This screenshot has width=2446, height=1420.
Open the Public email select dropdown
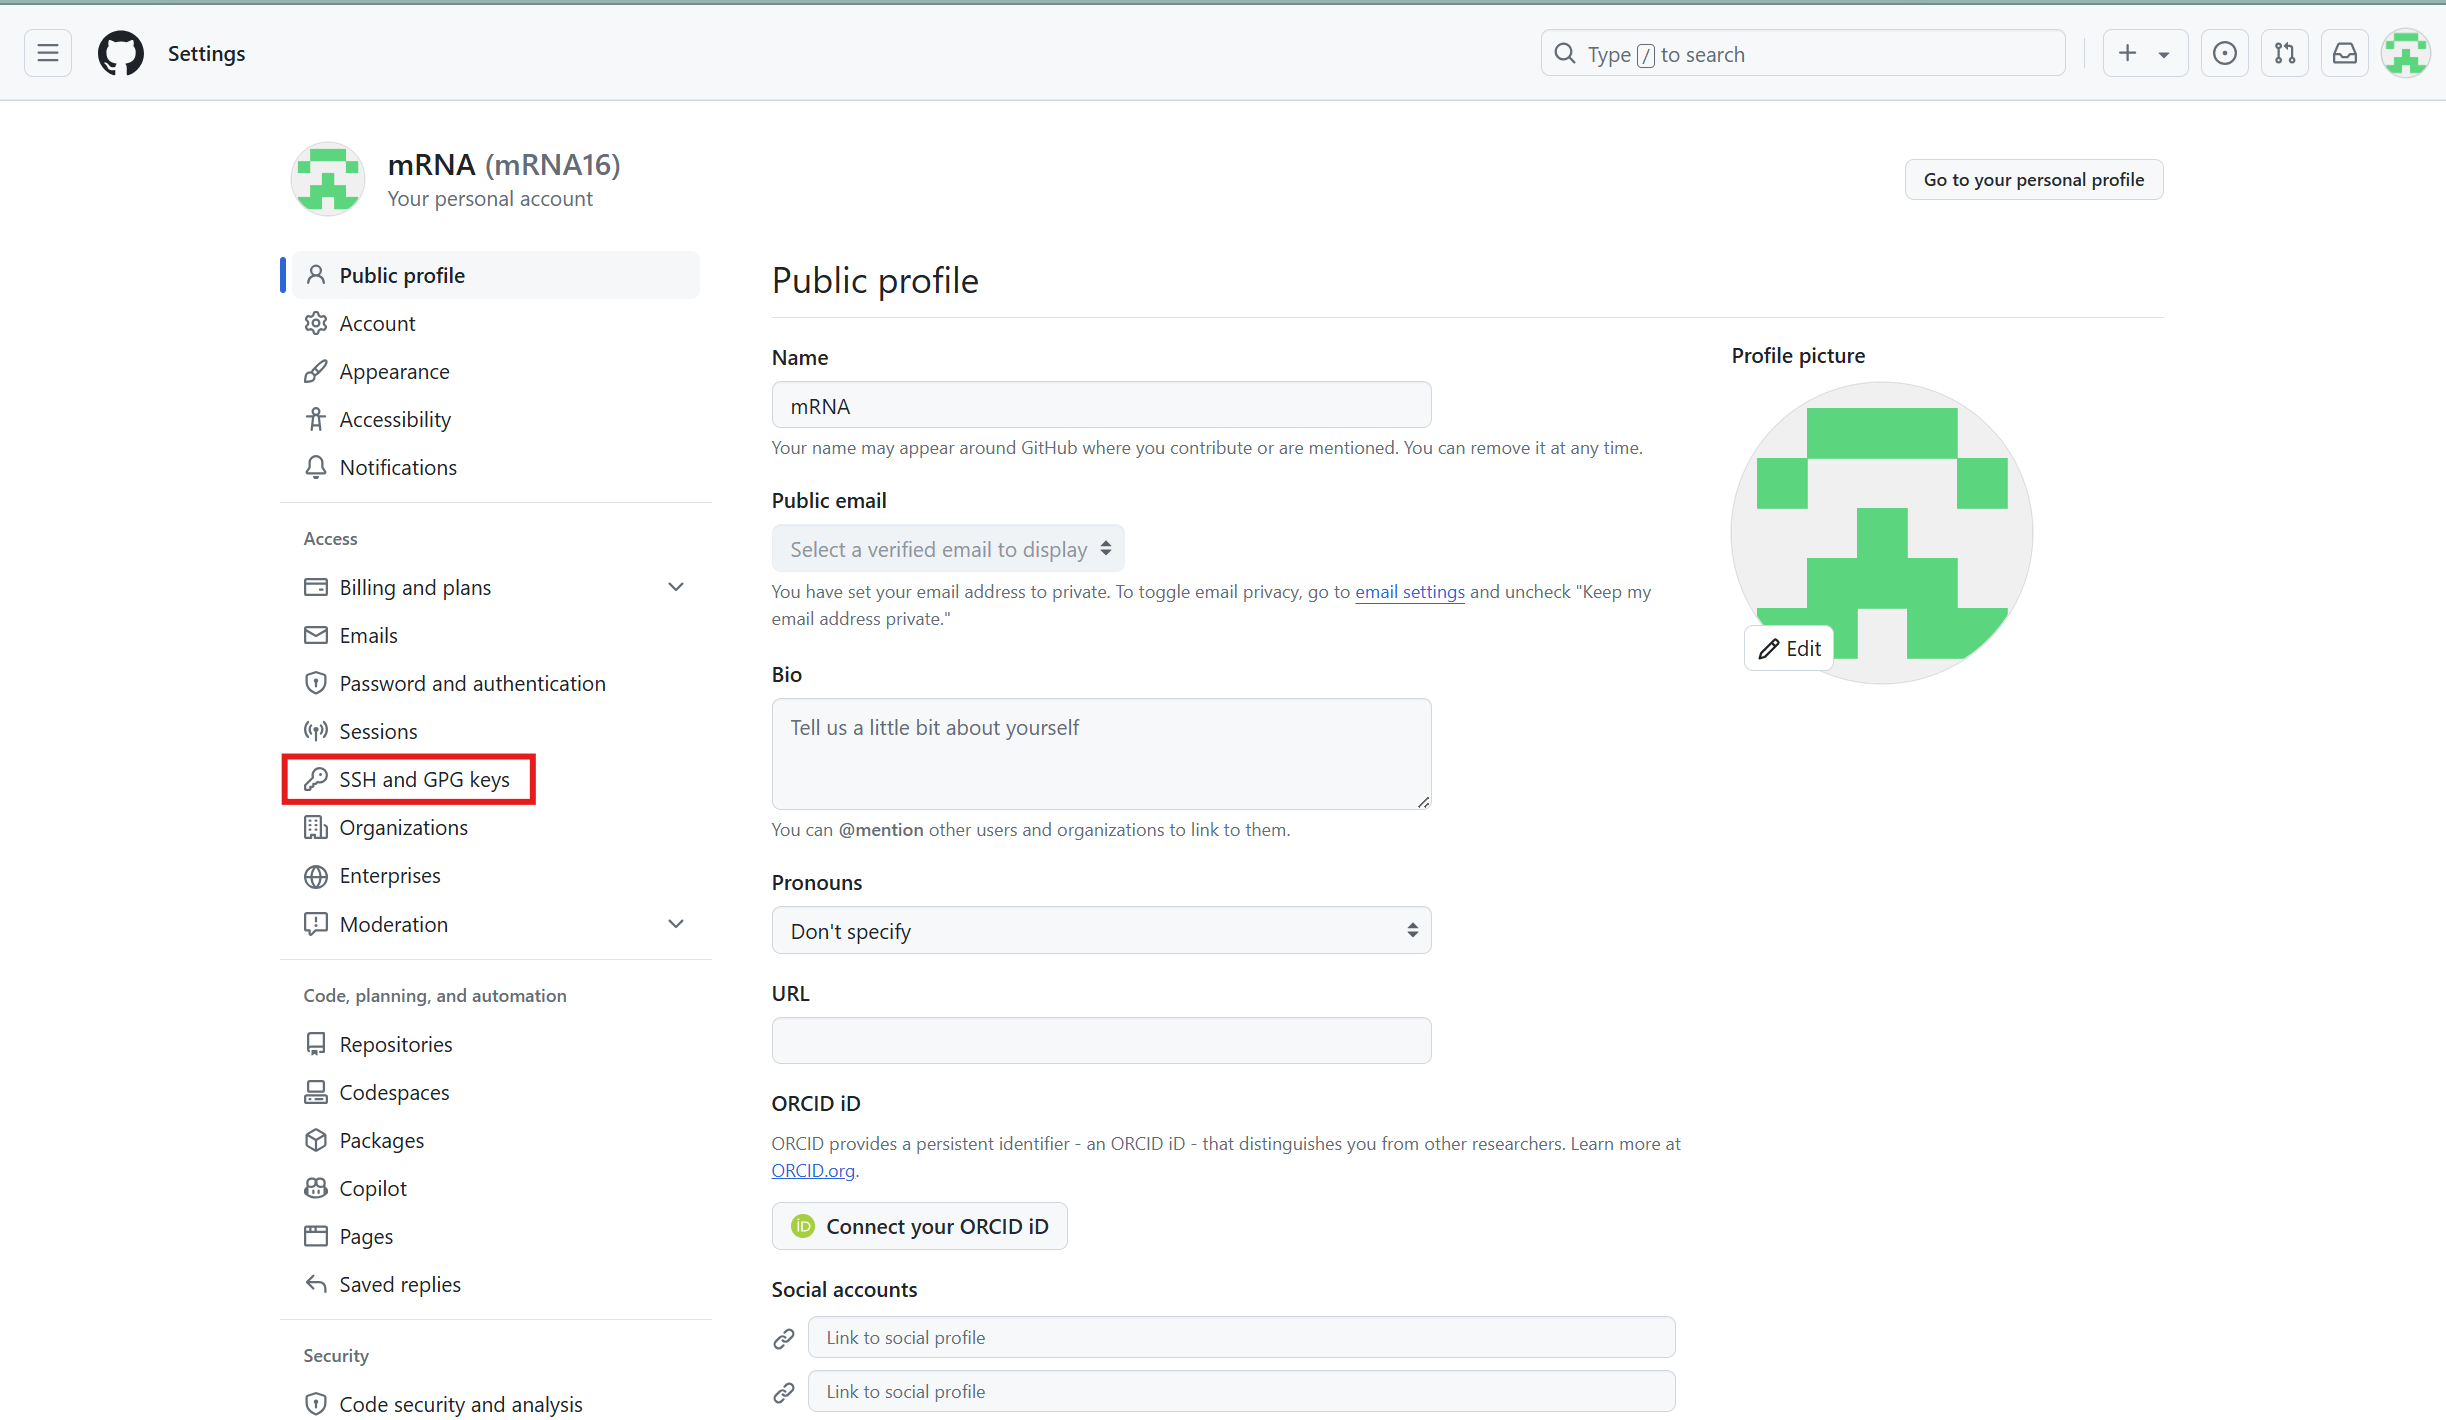pyautogui.click(x=948, y=549)
